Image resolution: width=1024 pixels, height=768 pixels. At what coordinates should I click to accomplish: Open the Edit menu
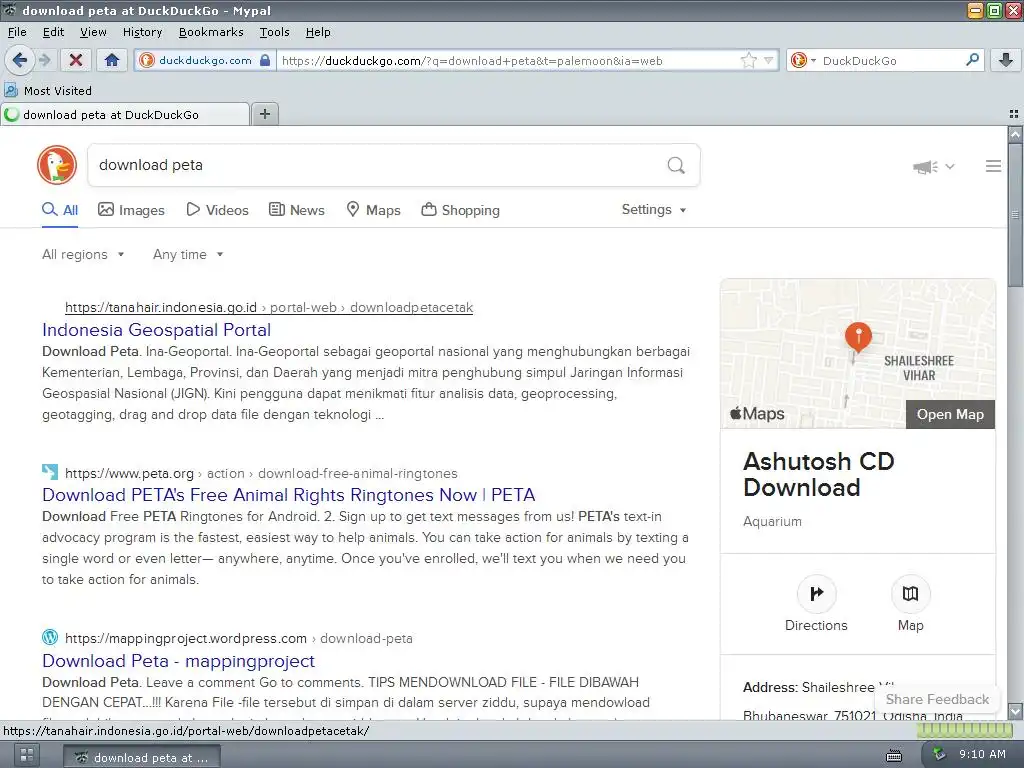pos(54,32)
